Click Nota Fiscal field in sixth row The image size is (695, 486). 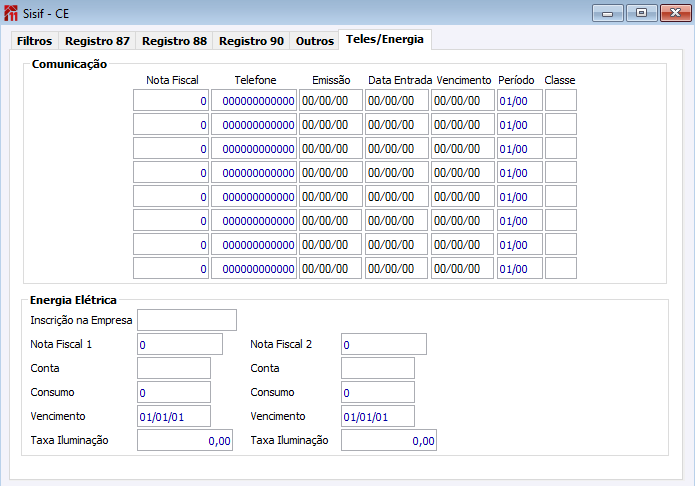point(171,220)
